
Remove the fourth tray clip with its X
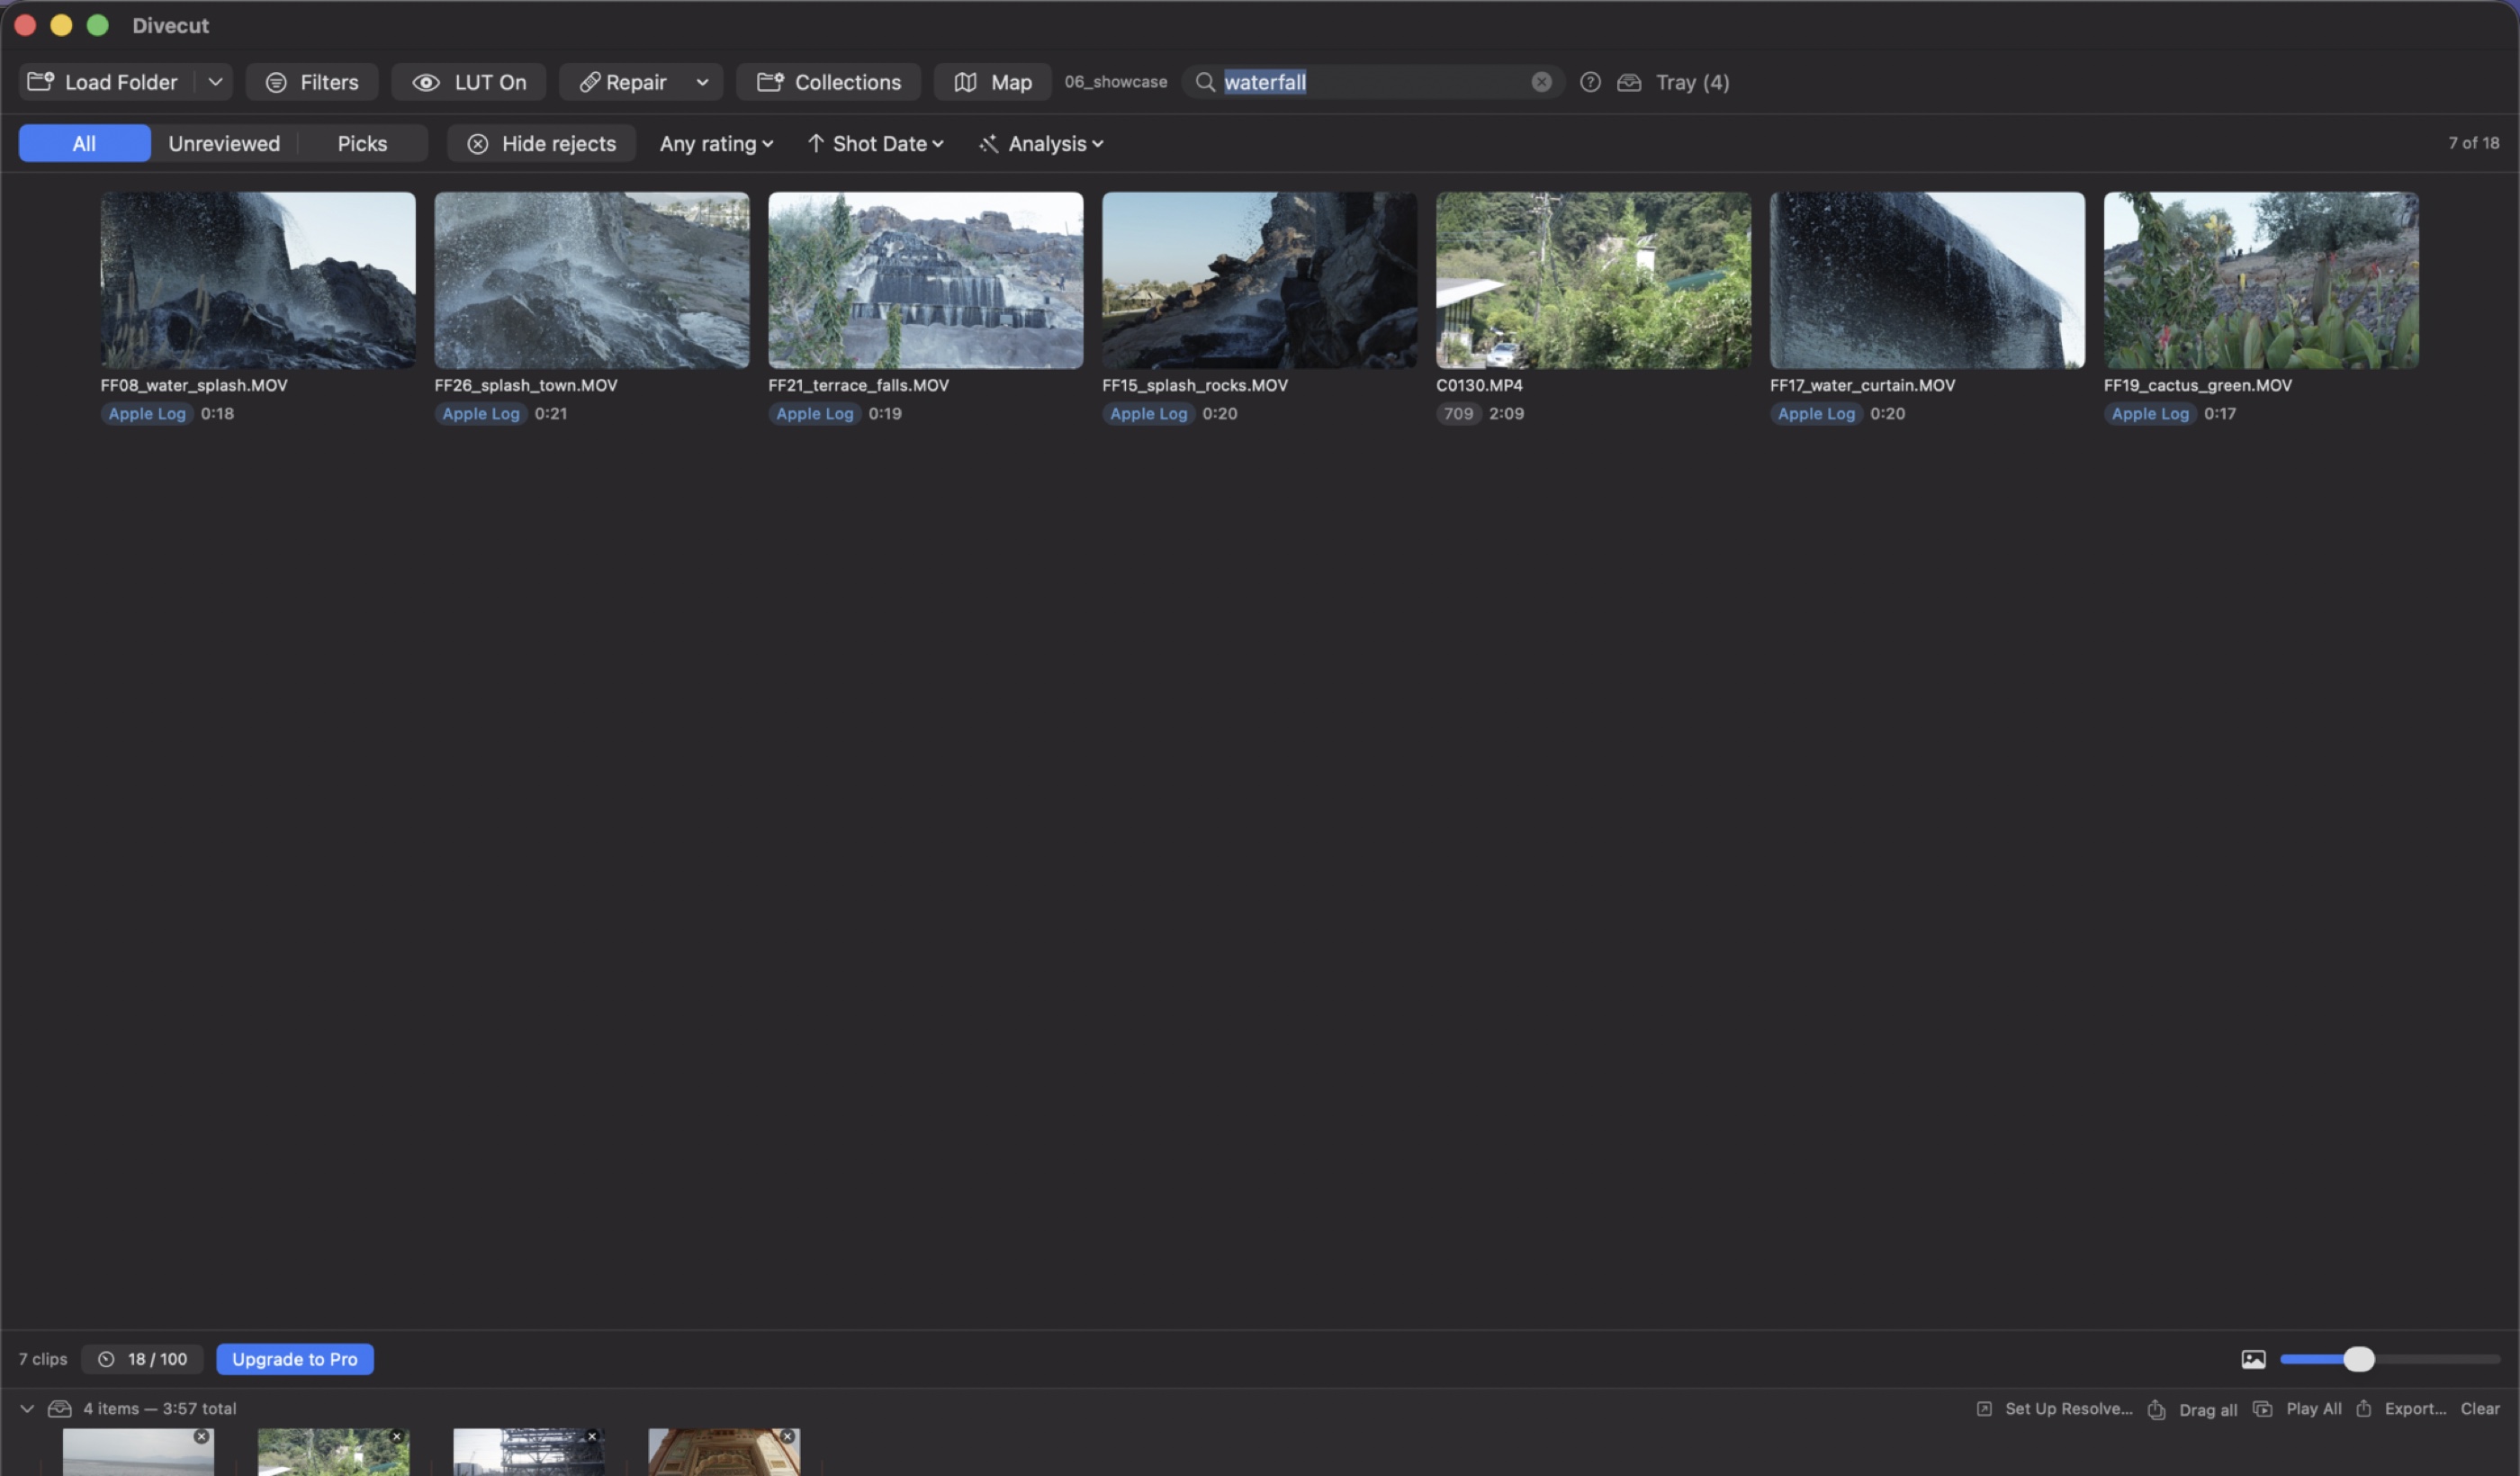tap(787, 1436)
